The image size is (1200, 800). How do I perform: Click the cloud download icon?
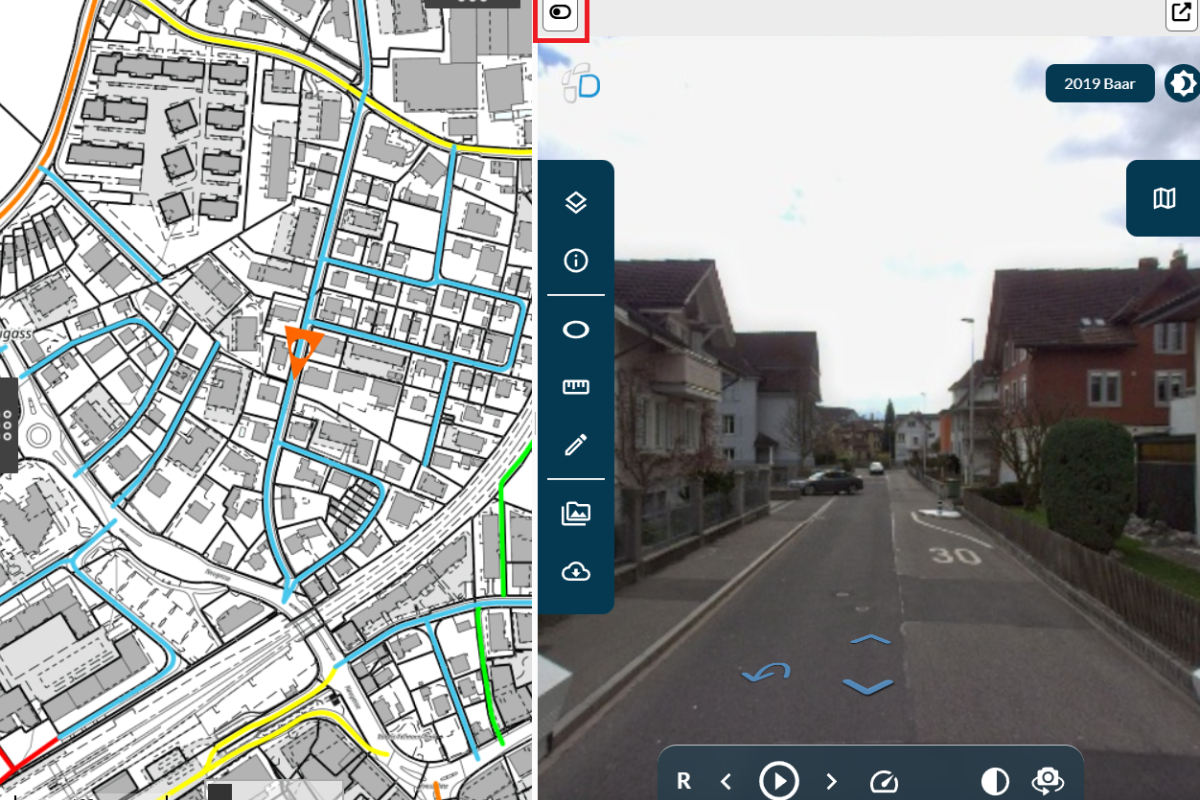[x=576, y=572]
